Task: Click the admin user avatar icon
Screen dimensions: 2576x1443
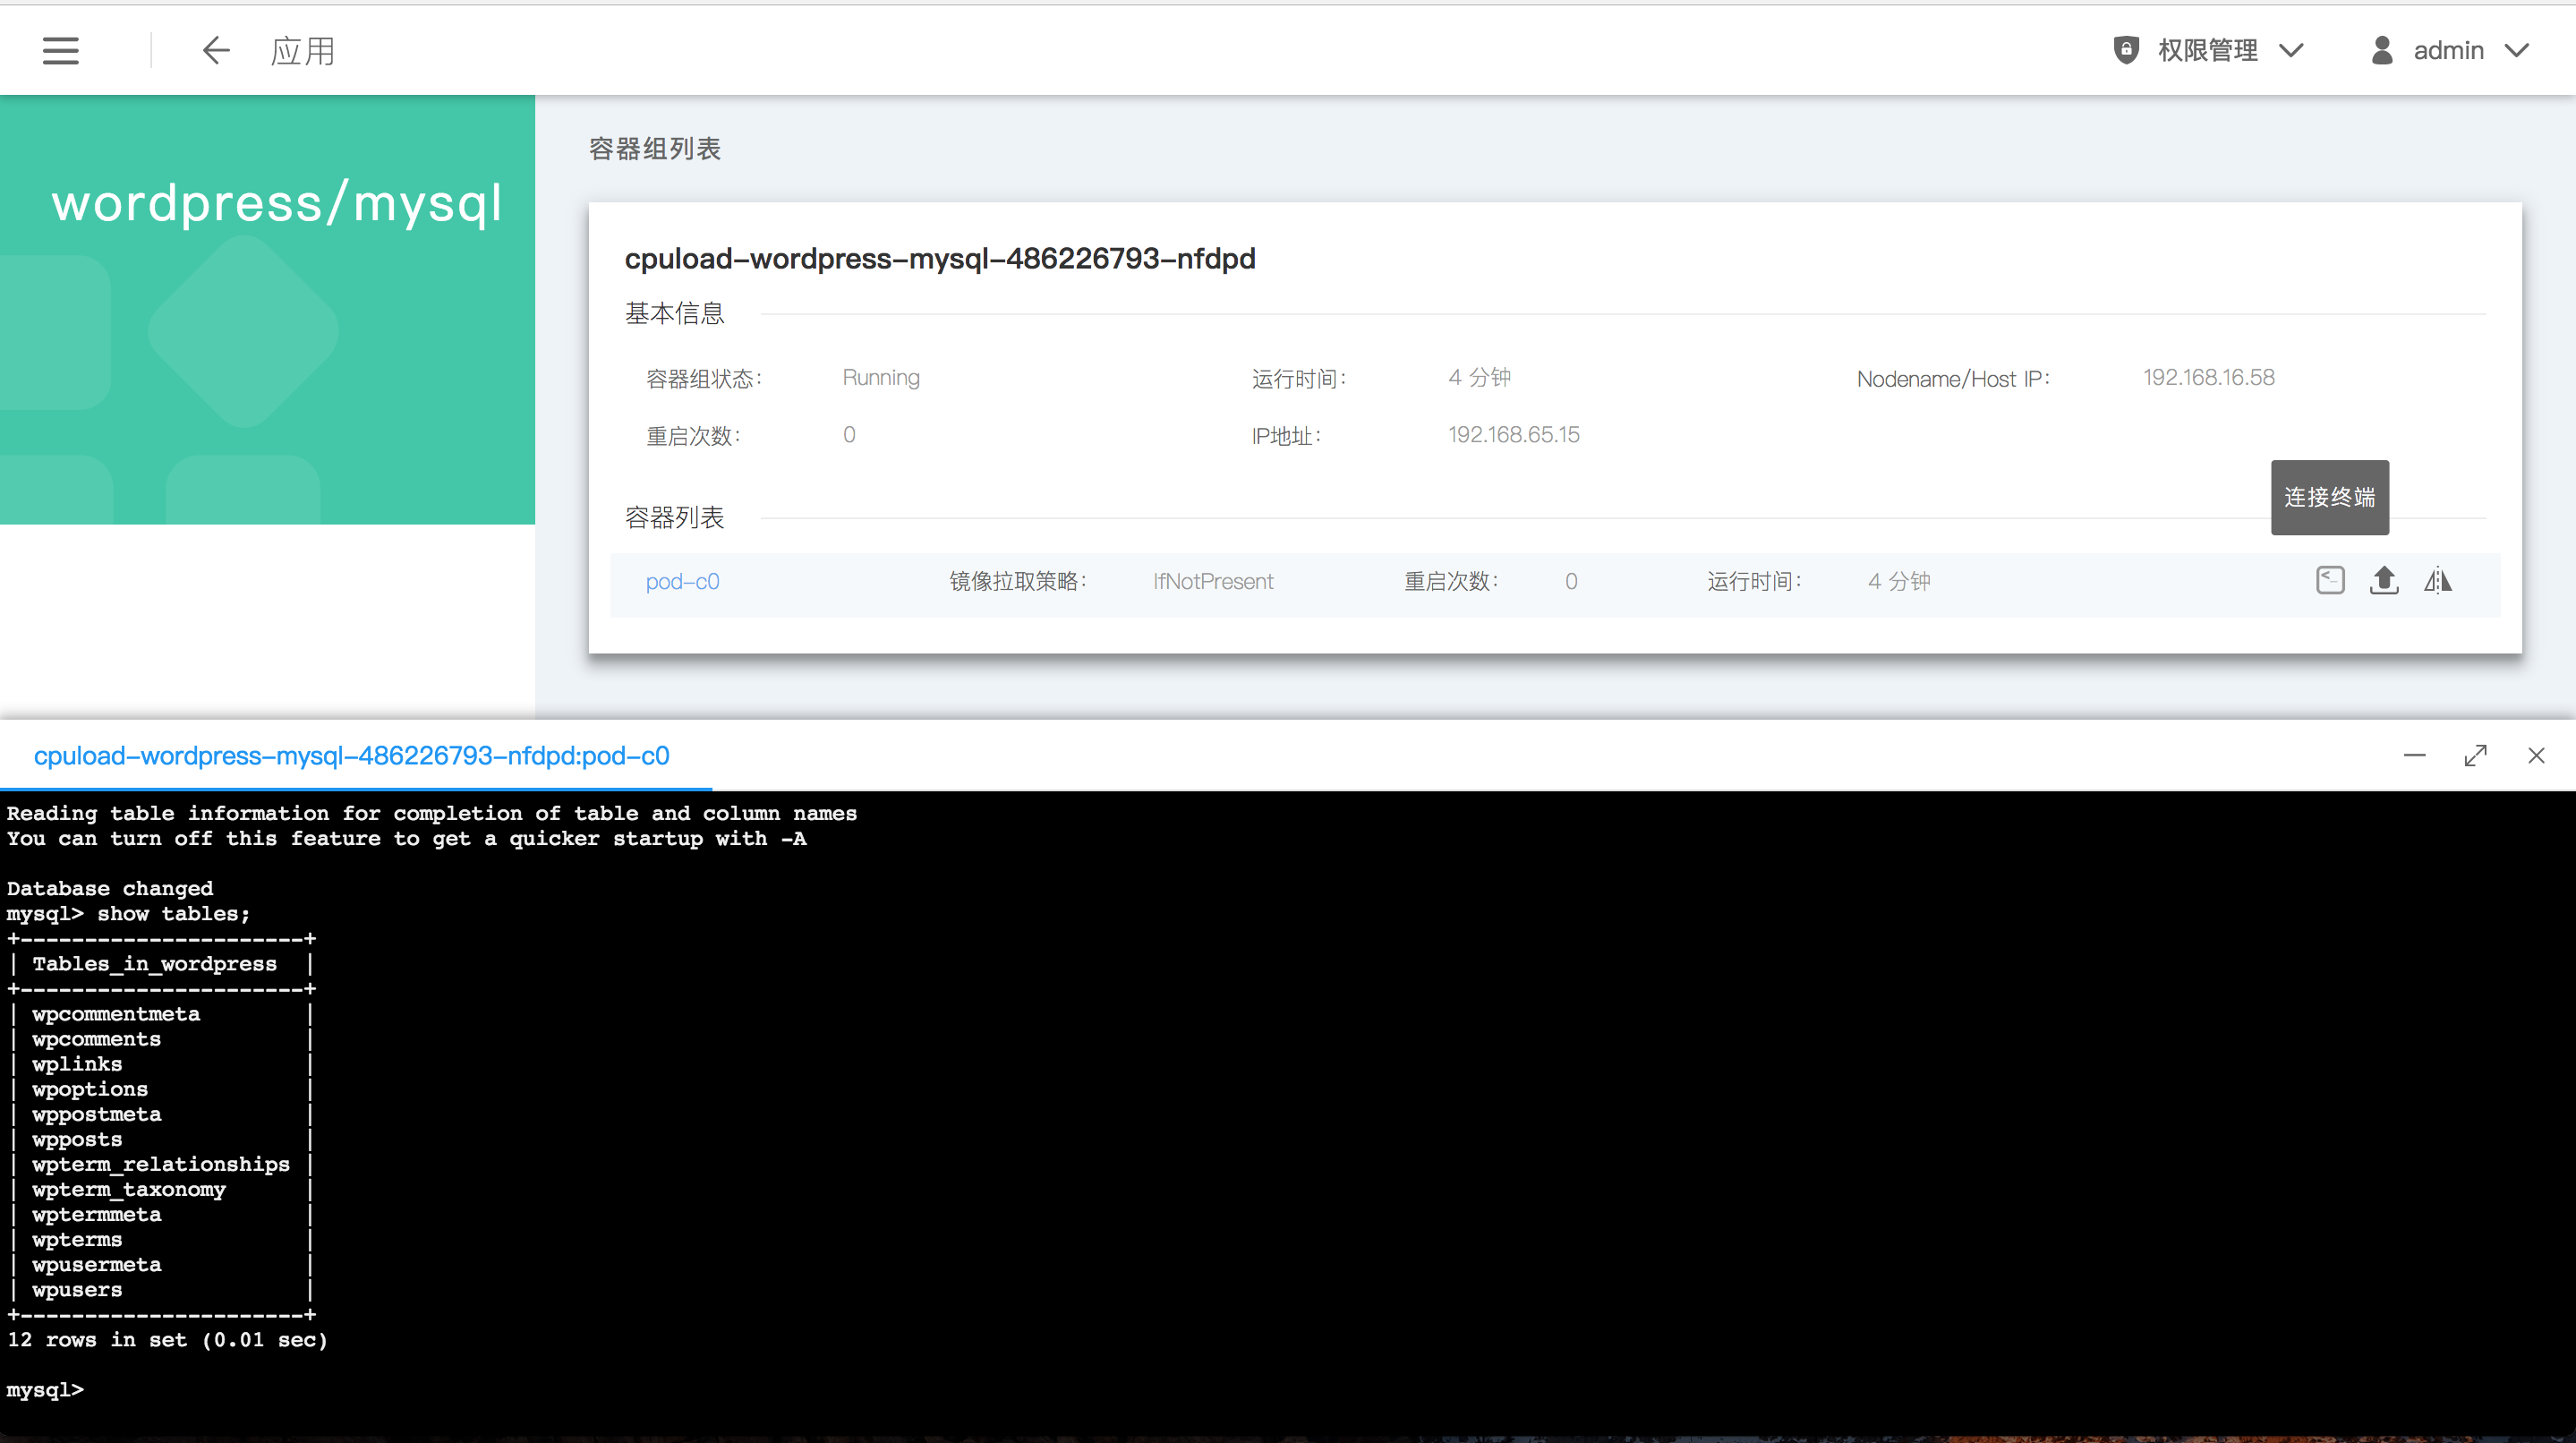Action: (2382, 50)
